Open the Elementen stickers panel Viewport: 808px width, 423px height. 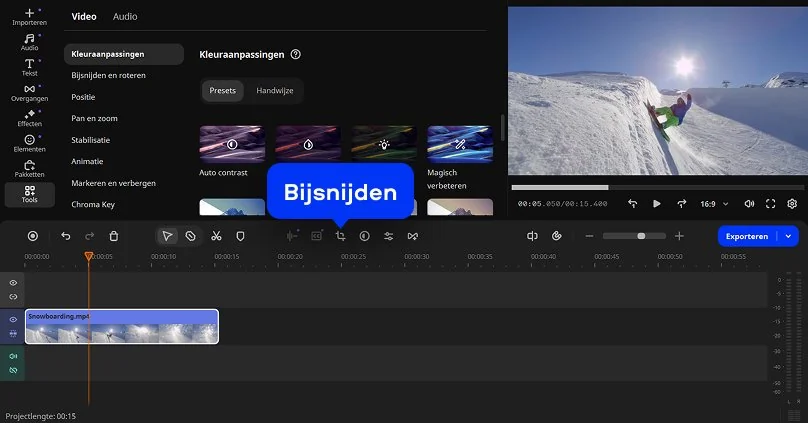point(29,143)
